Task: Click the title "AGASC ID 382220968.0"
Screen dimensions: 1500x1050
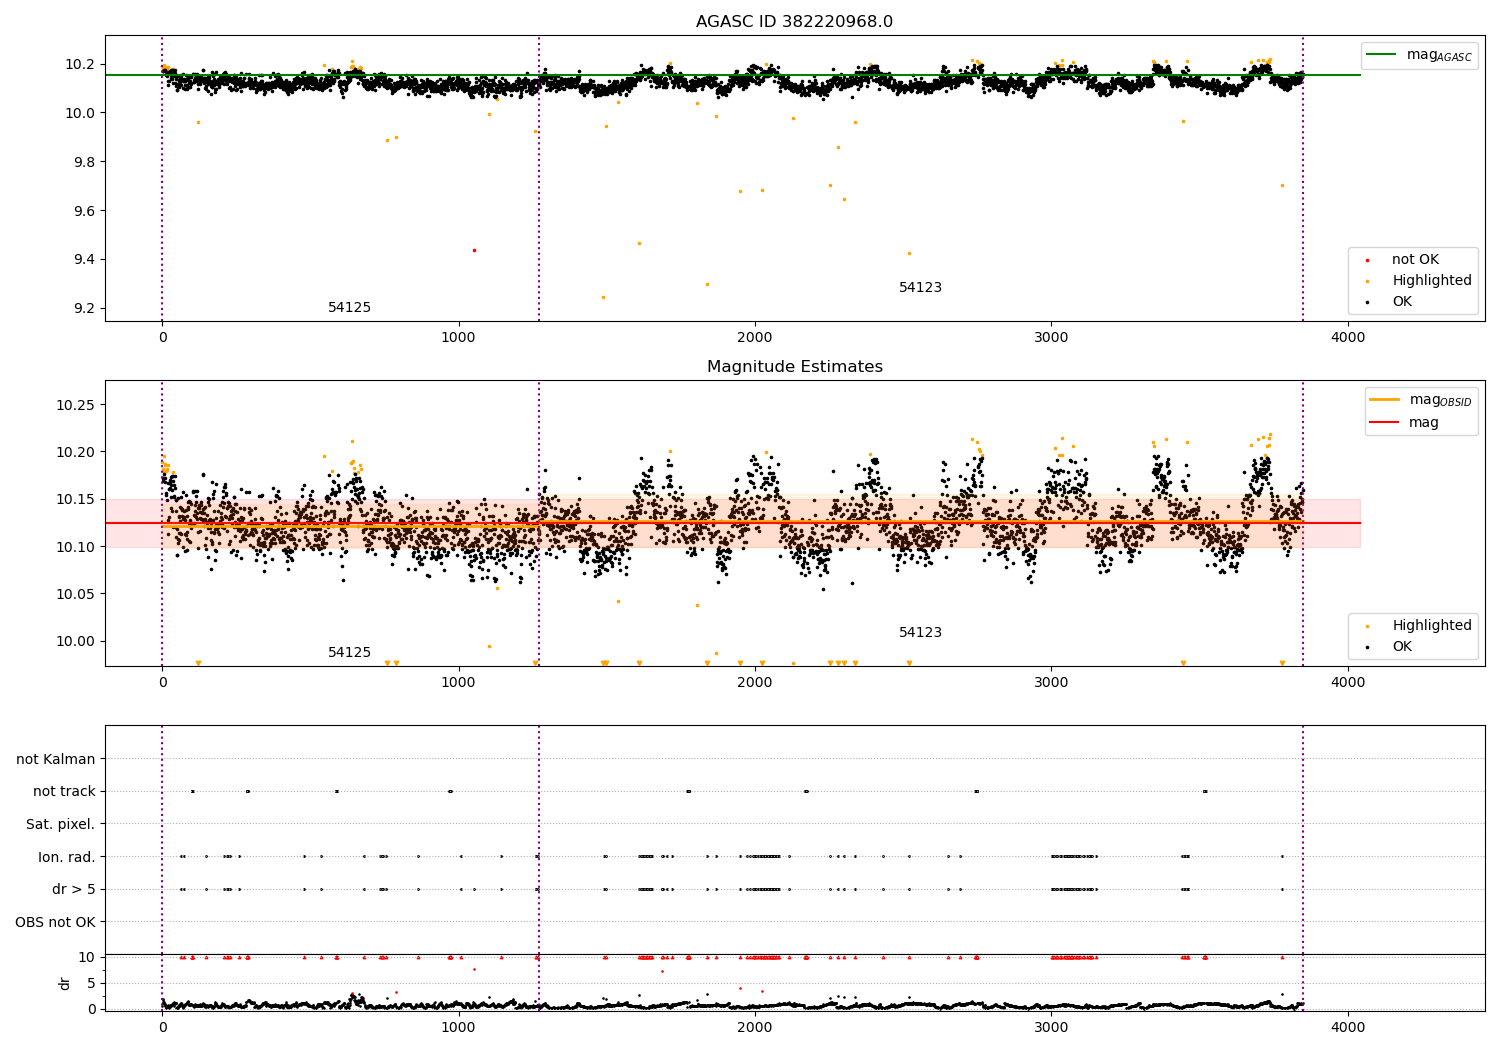Action: [x=794, y=22]
